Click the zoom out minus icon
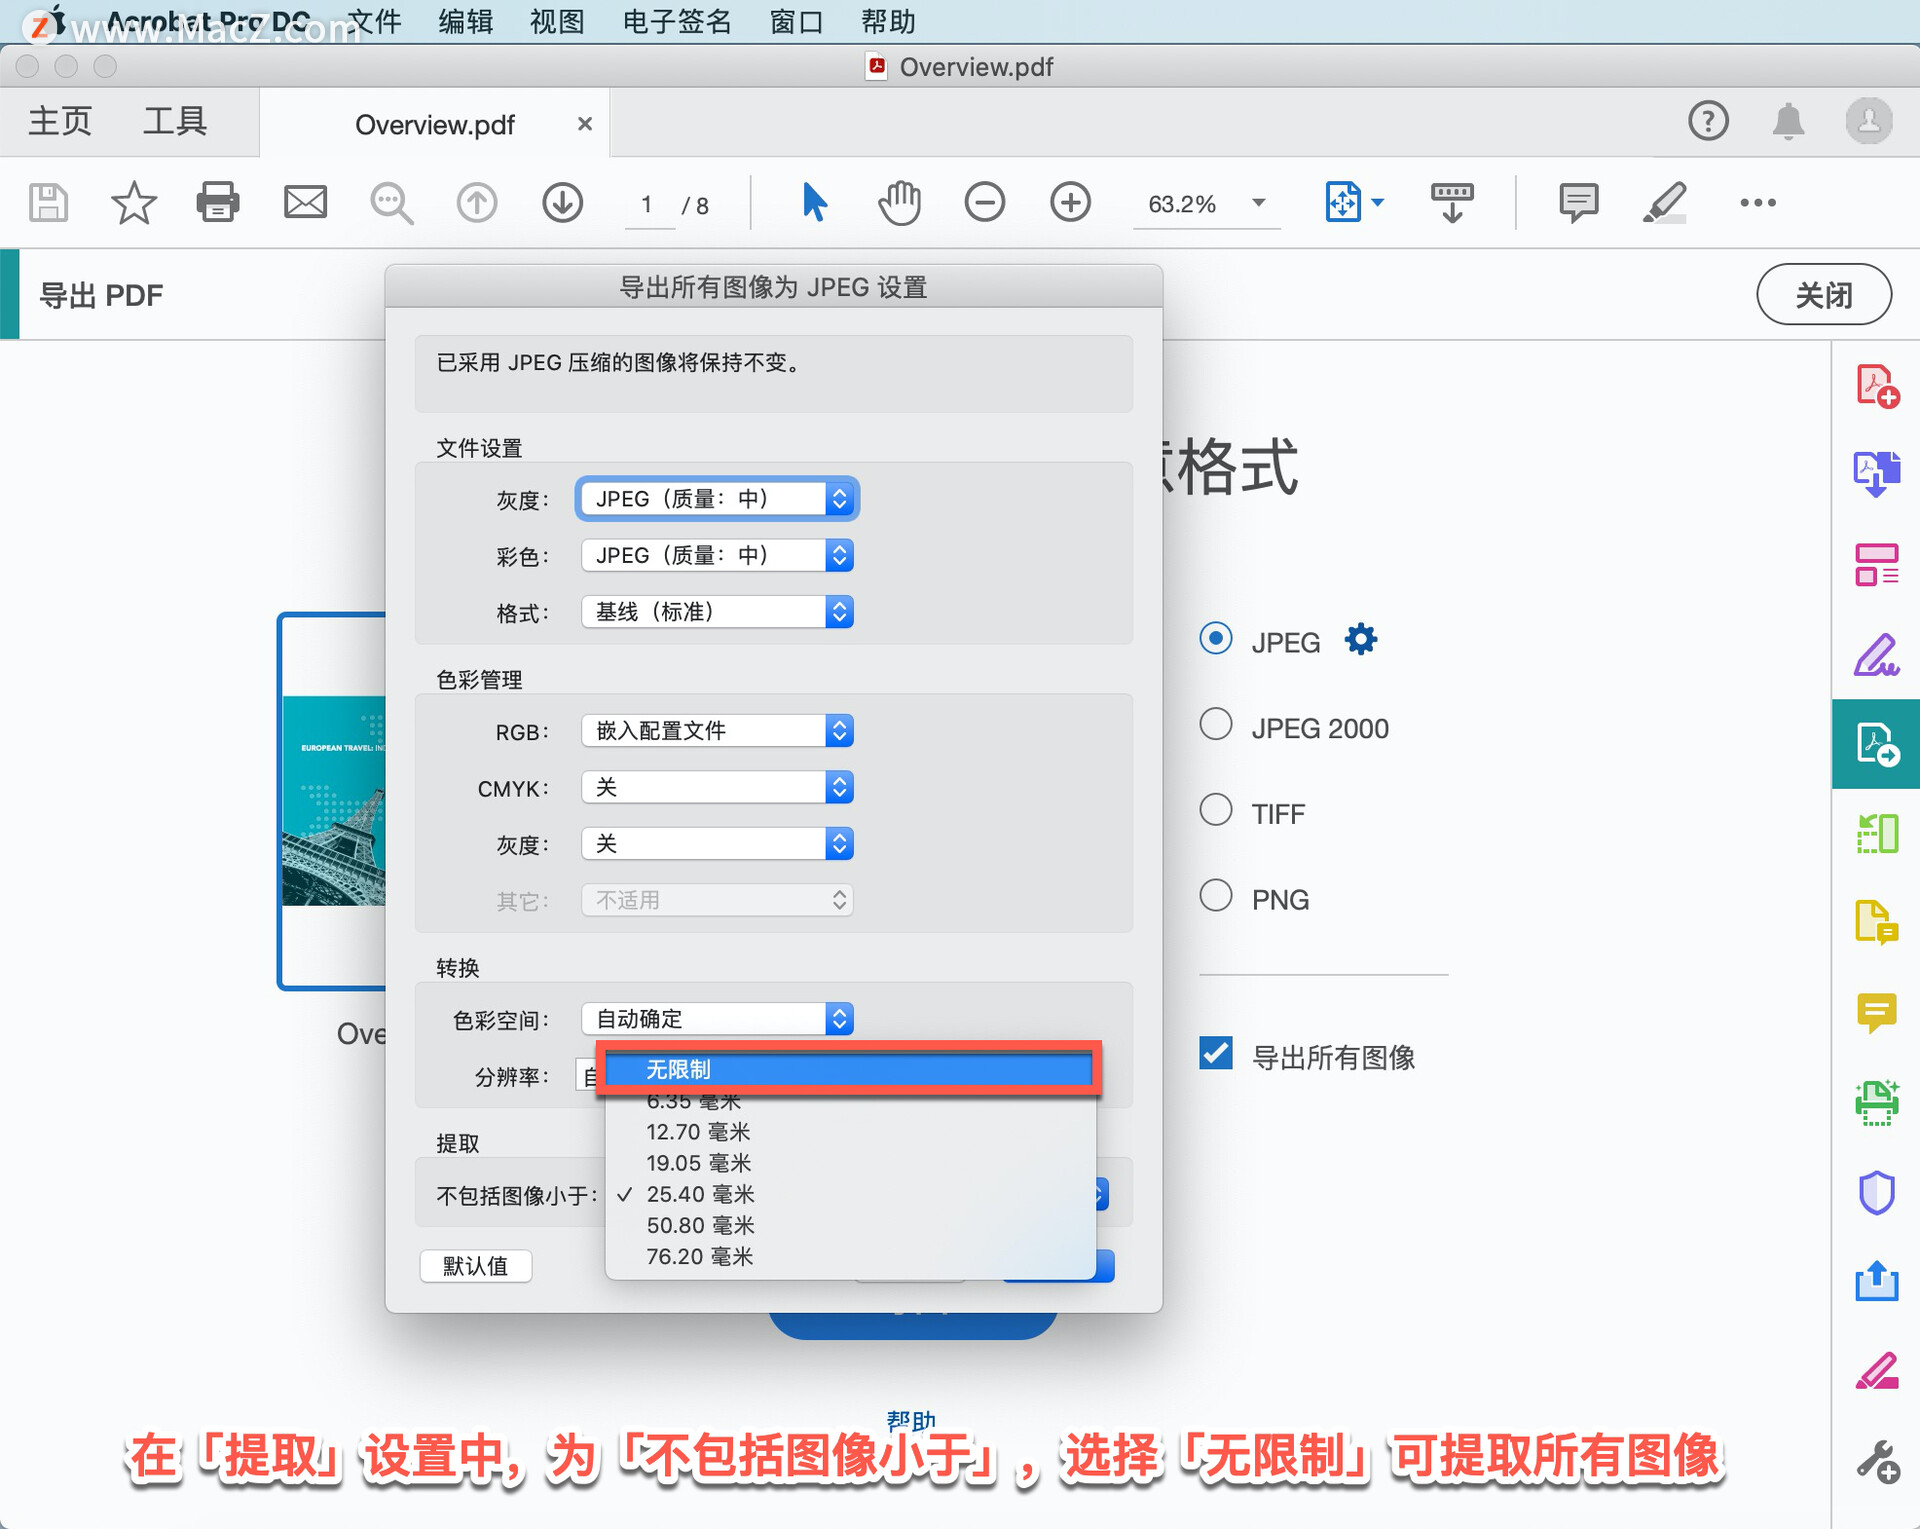 pos(984,202)
